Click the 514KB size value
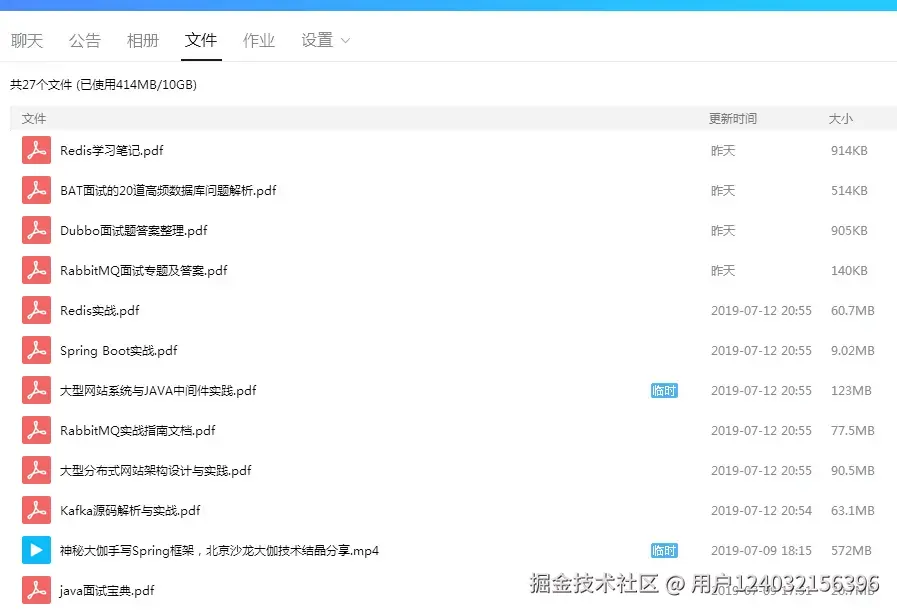 click(x=849, y=190)
